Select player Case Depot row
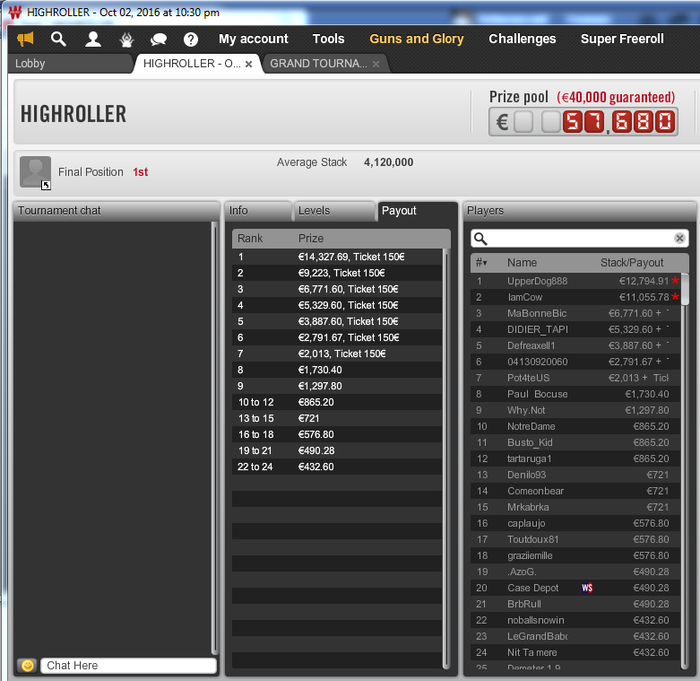The image size is (700, 681). coord(575,588)
